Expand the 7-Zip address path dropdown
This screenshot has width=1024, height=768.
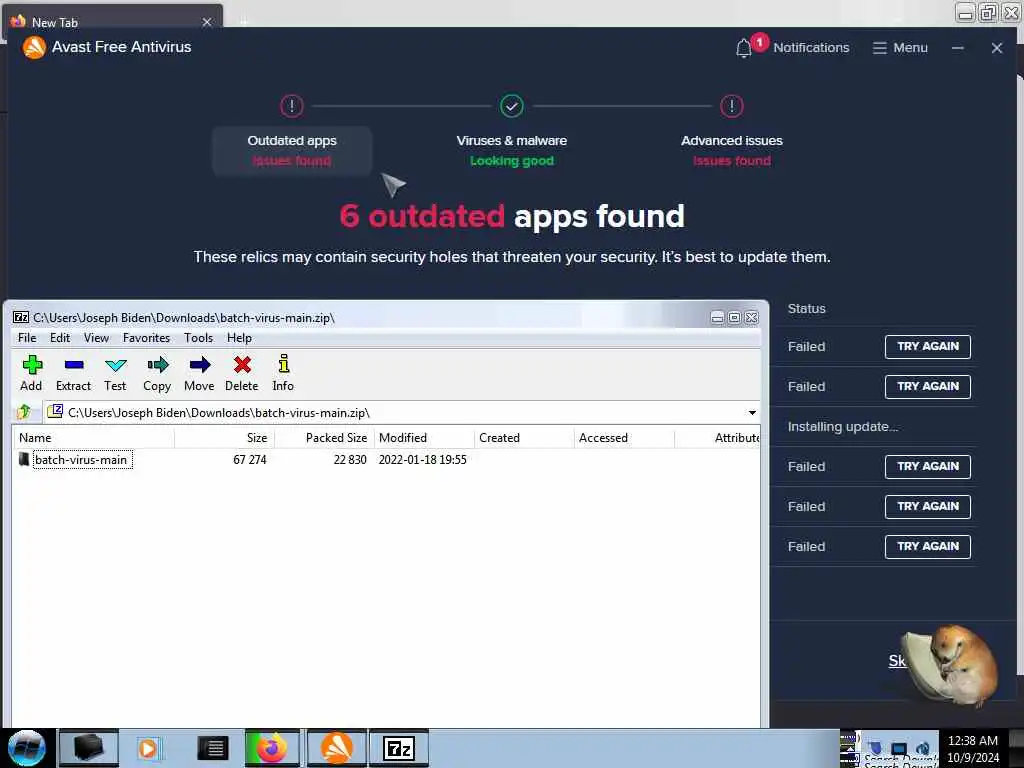(x=752, y=413)
